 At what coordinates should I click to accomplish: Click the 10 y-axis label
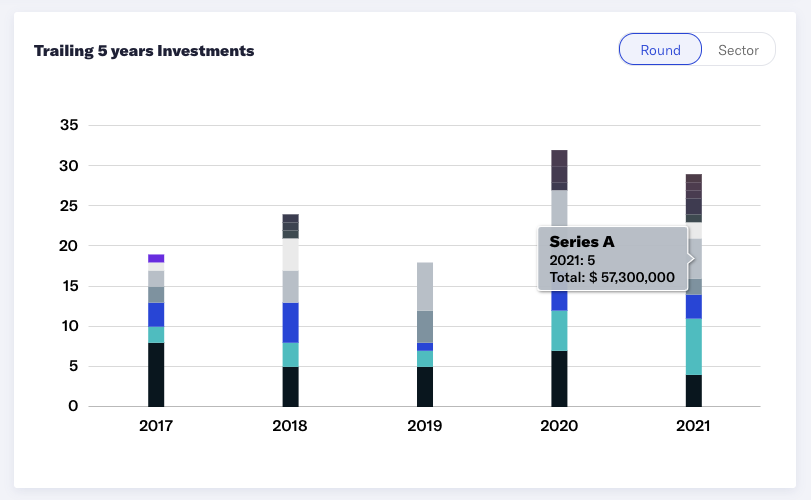(x=70, y=326)
